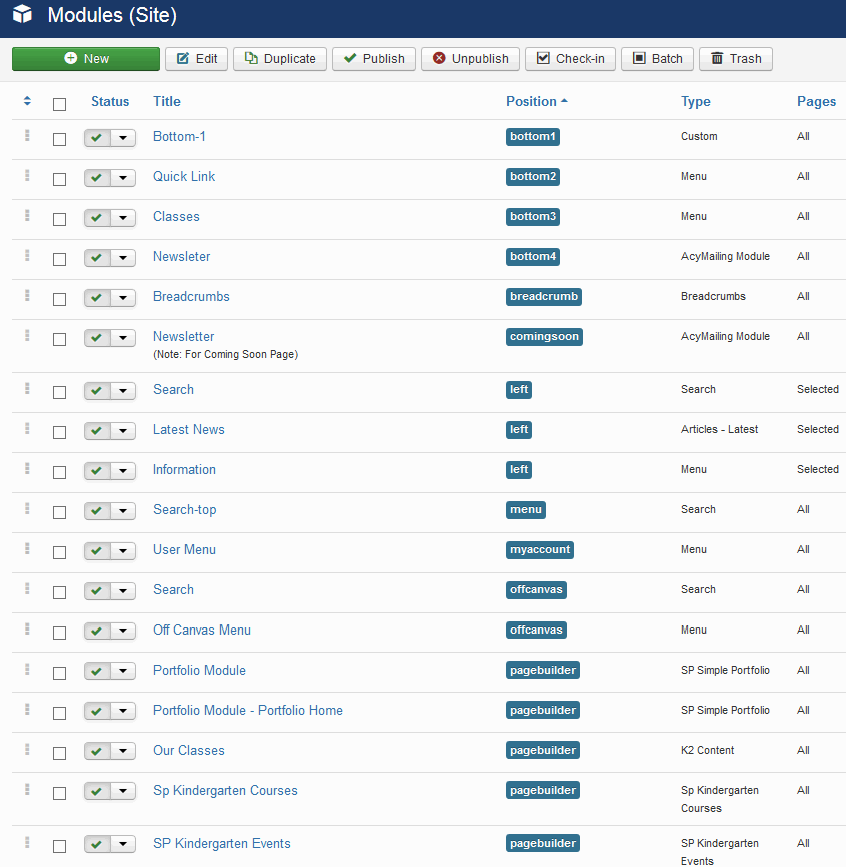Screen dimensions: 846x867
Task: Click drag handle icon for Latest News row
Action: coord(27,429)
